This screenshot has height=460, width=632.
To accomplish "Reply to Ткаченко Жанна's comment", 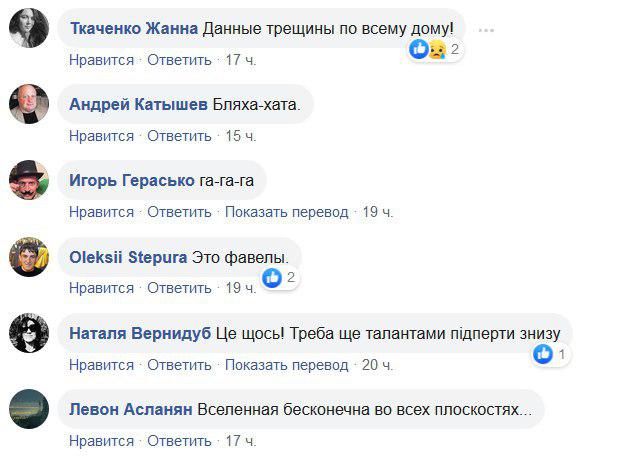I will pos(179,60).
